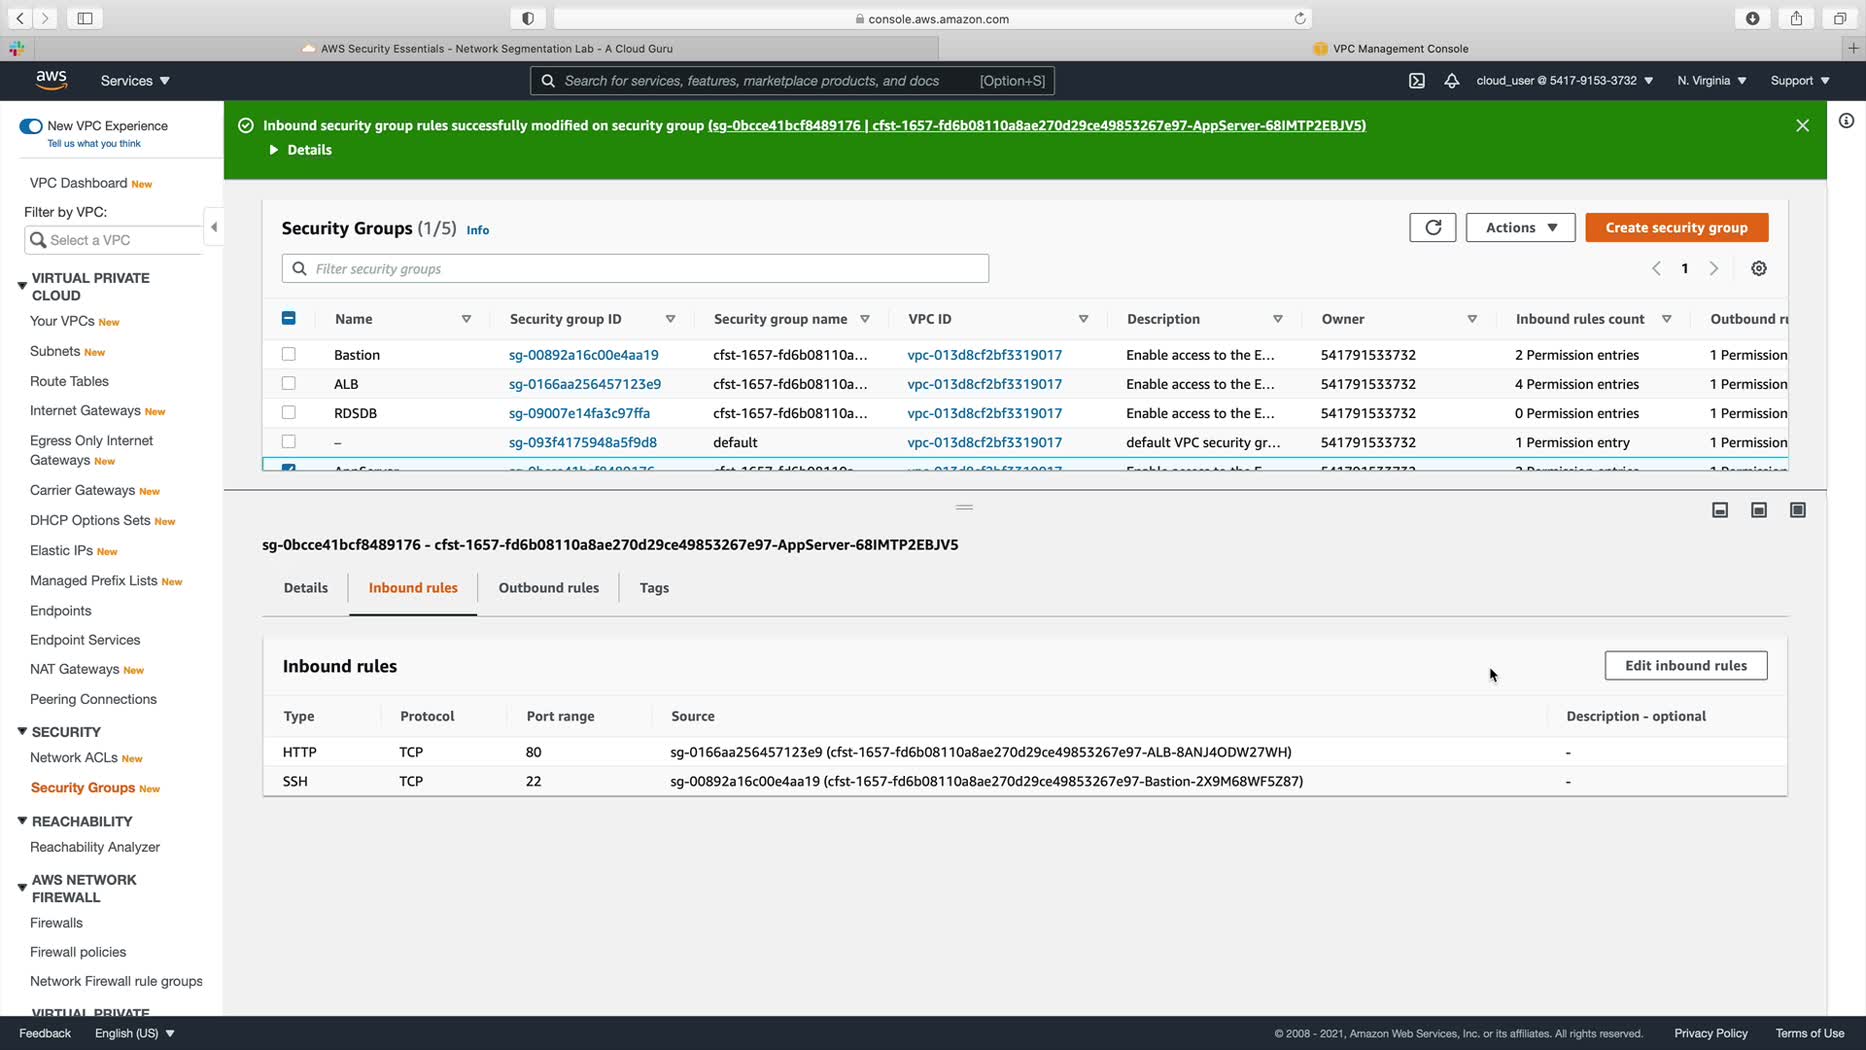This screenshot has height=1050, width=1866.
Task: Sort by Name column arrow
Action: click(x=466, y=319)
